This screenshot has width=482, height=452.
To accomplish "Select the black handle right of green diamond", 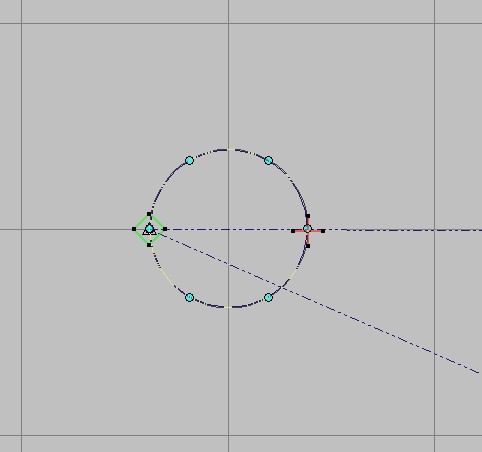I will 165,229.
